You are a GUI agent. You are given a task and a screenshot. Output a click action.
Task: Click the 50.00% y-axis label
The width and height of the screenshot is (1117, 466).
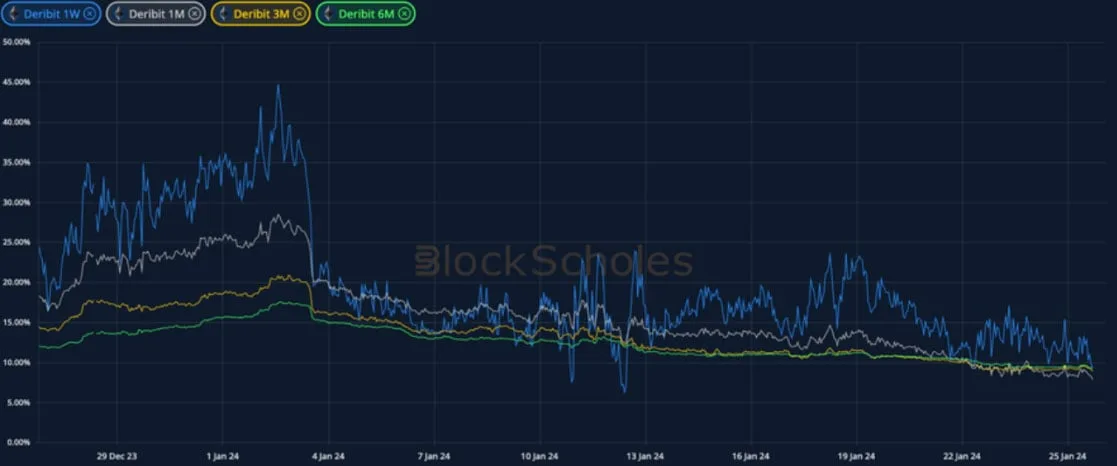pos(16,42)
